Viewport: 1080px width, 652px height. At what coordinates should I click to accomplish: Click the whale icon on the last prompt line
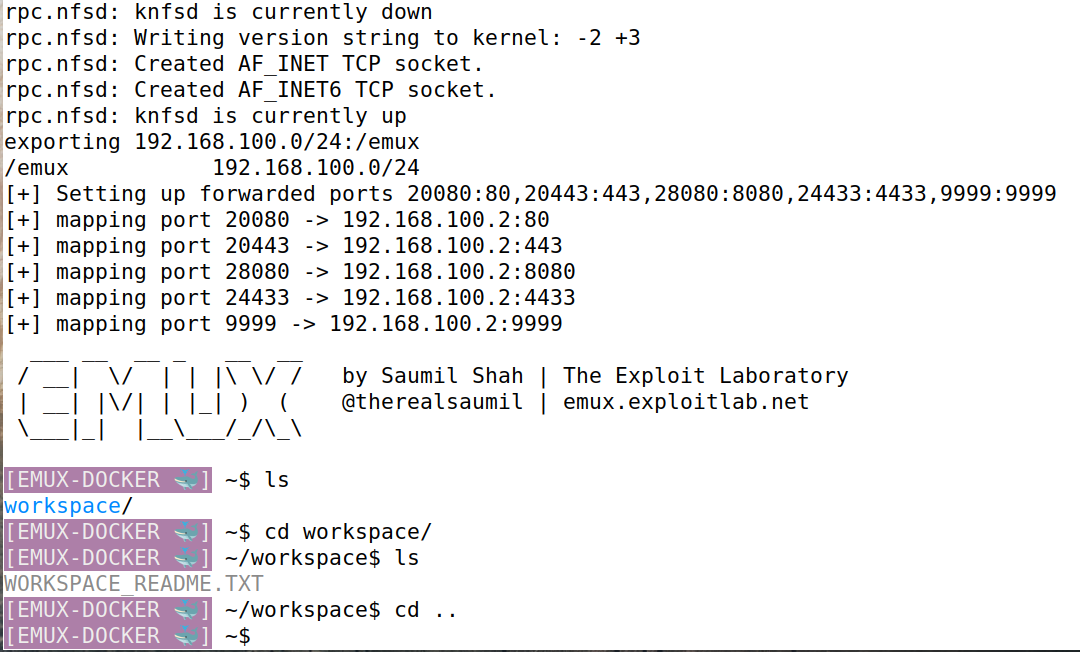pos(186,635)
